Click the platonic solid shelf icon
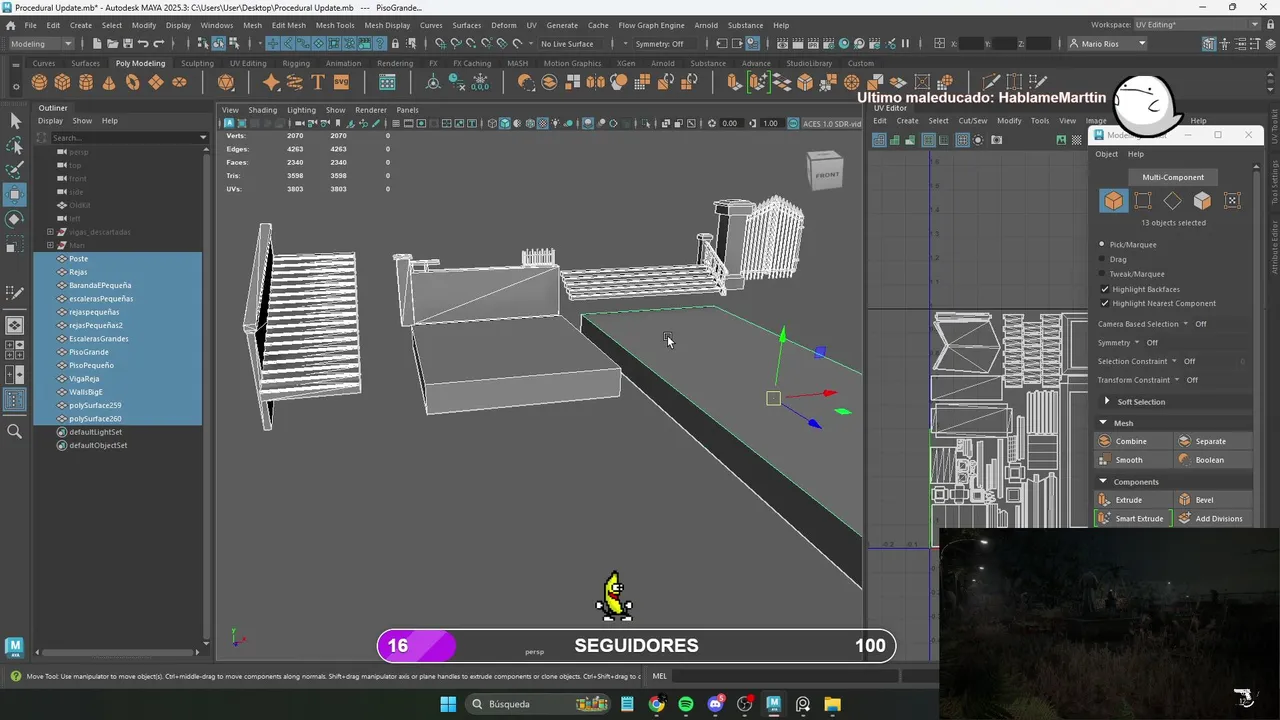The image size is (1280, 720). 226,82
